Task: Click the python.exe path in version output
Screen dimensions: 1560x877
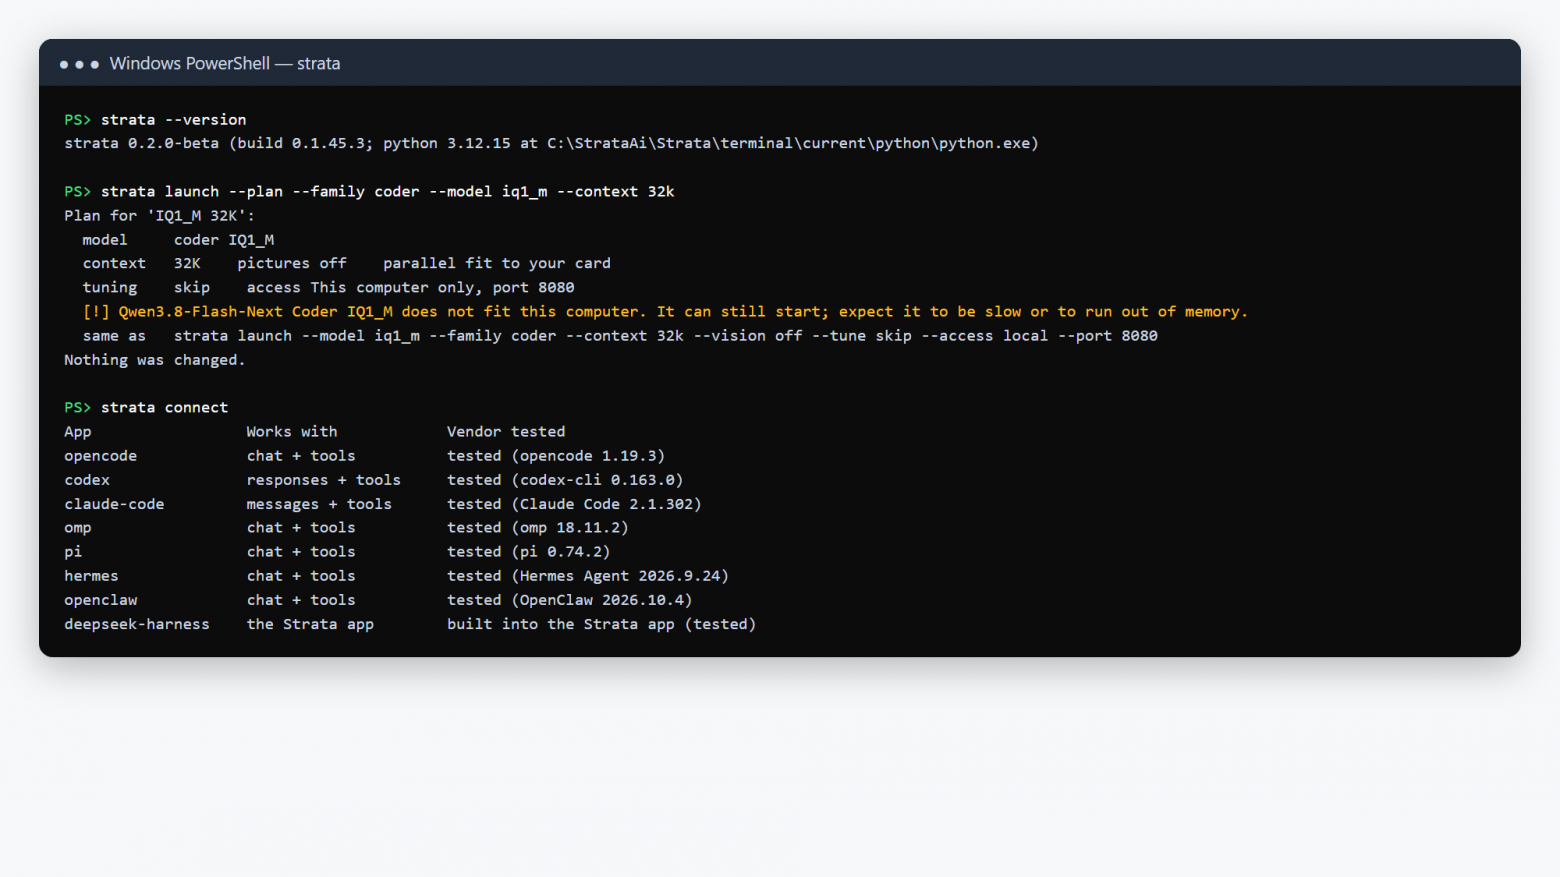Action: pyautogui.click(x=793, y=143)
